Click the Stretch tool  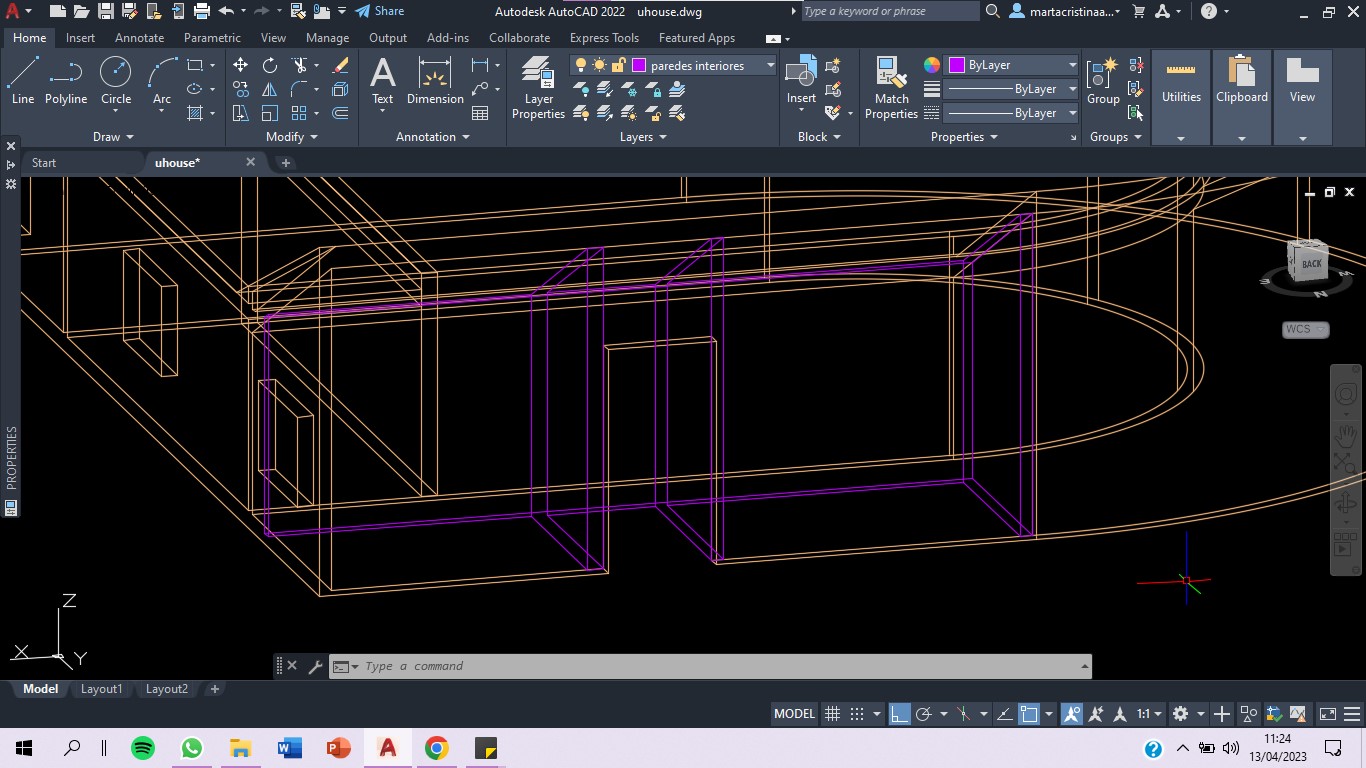coord(240,113)
